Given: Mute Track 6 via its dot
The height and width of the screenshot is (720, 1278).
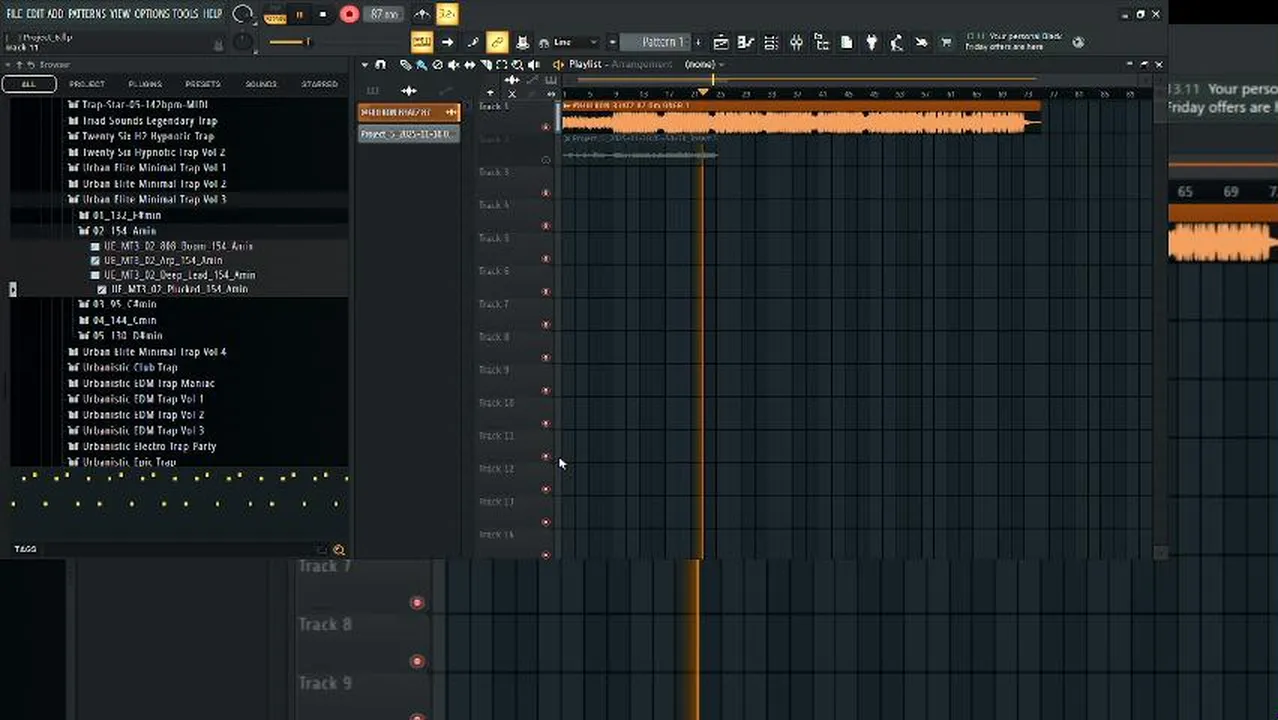Looking at the screenshot, I should [x=545, y=291].
